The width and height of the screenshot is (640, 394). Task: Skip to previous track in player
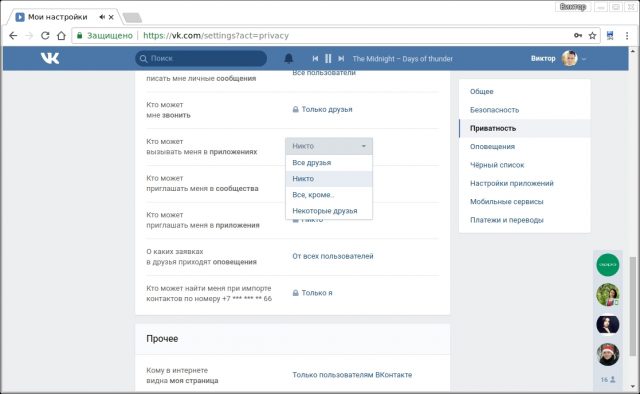click(x=315, y=58)
